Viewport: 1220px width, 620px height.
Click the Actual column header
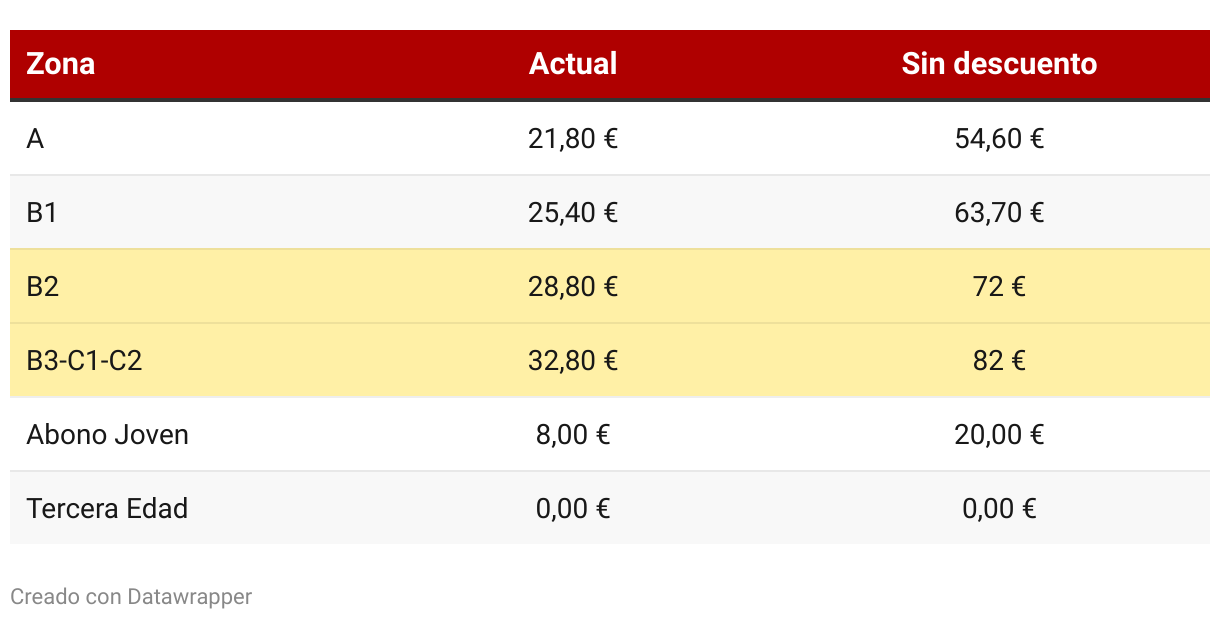point(573,64)
